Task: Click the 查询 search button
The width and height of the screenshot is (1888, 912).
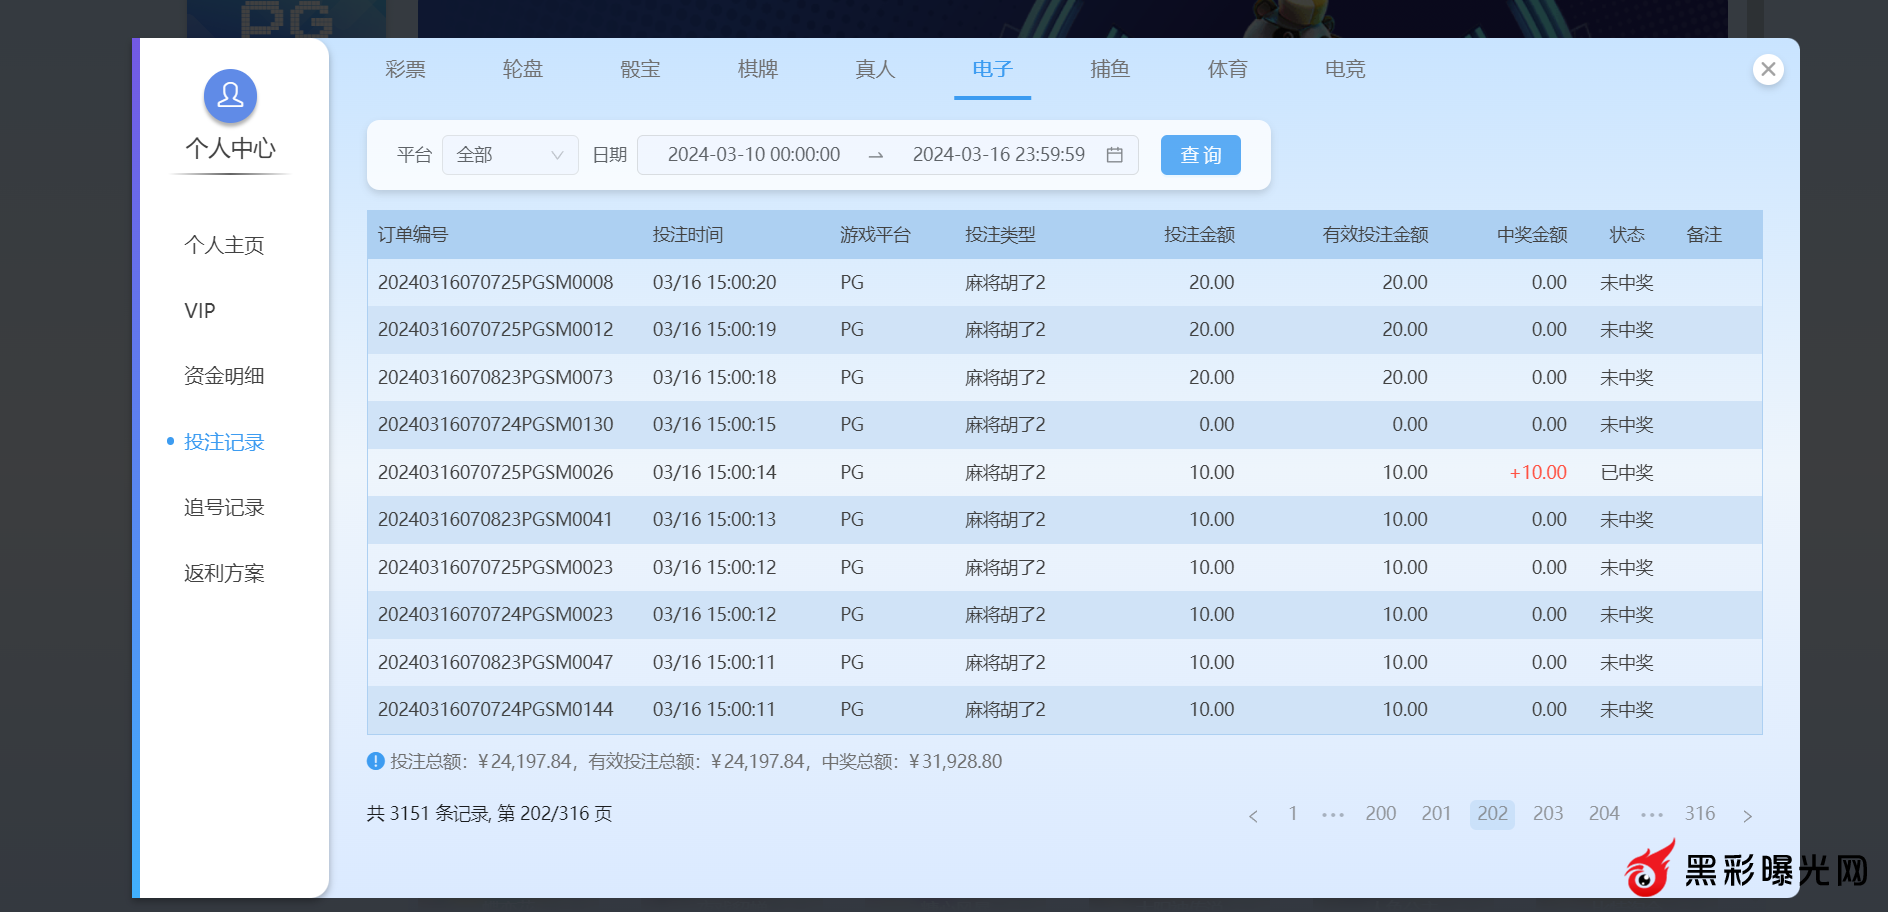Action: 1200,155
